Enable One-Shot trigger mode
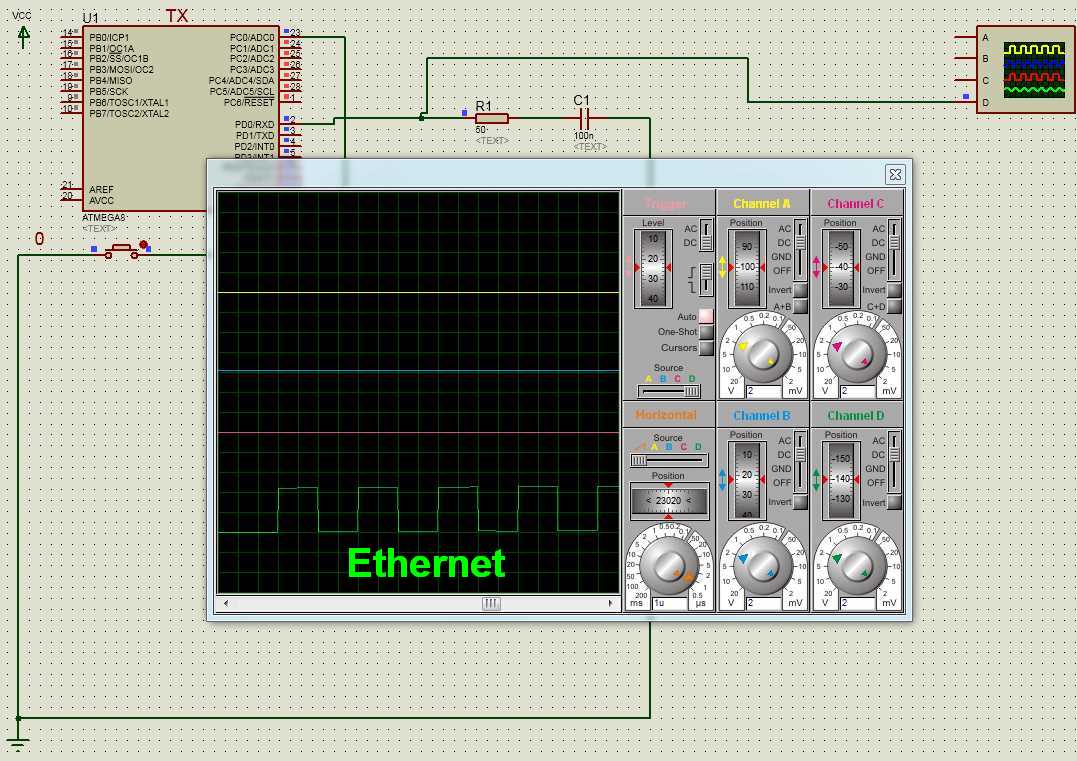1077x761 pixels. (705, 332)
